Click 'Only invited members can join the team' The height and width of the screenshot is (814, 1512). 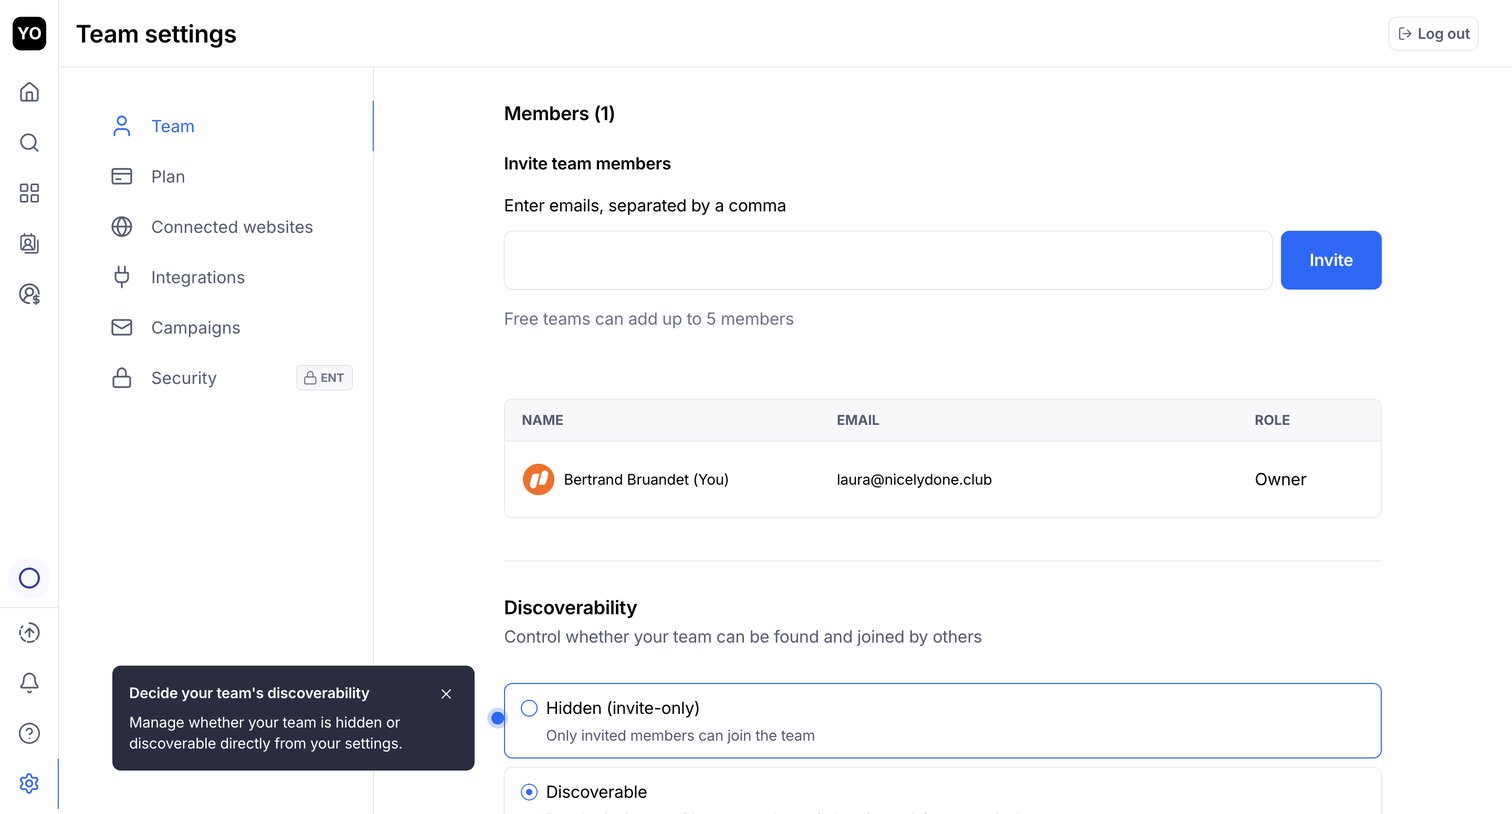tap(680, 736)
